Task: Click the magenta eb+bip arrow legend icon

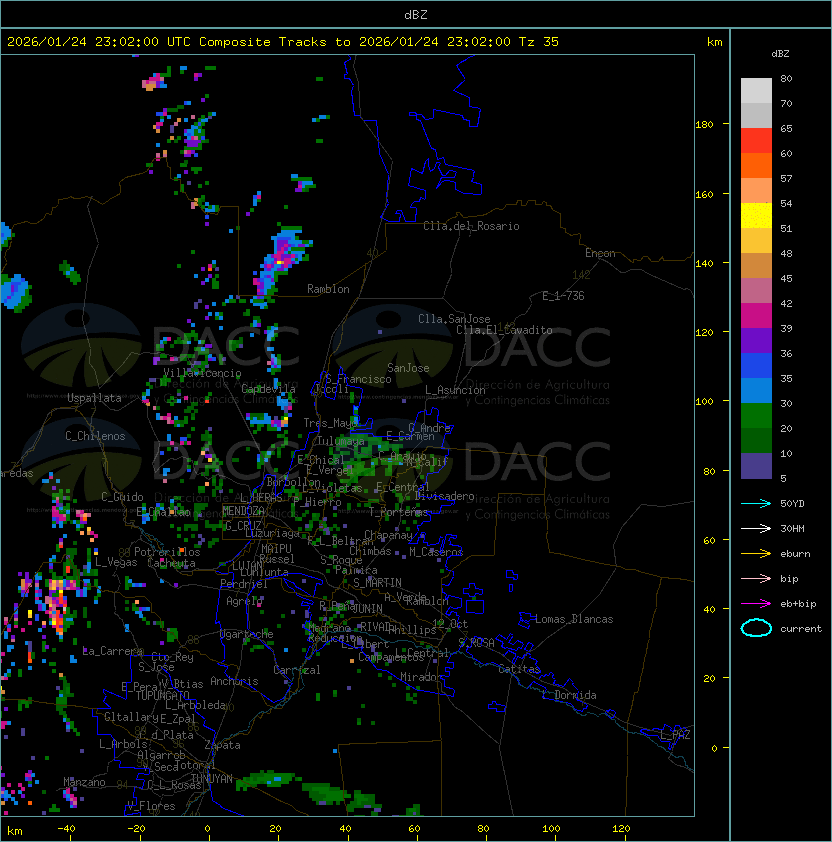Action: (x=756, y=604)
